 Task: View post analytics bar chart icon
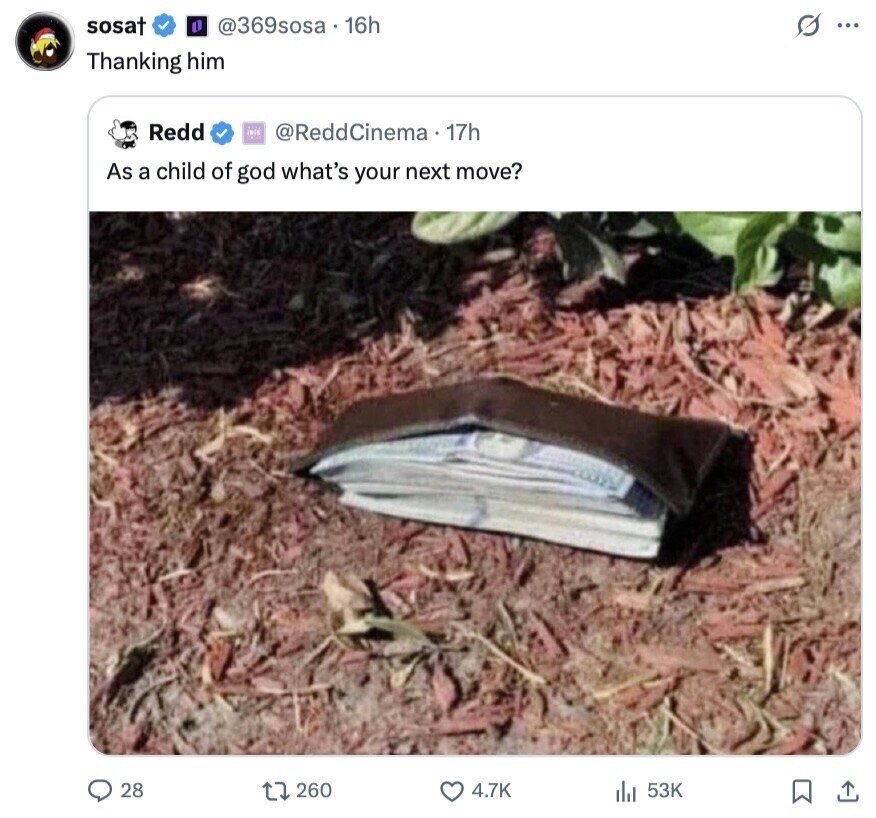[x=626, y=791]
